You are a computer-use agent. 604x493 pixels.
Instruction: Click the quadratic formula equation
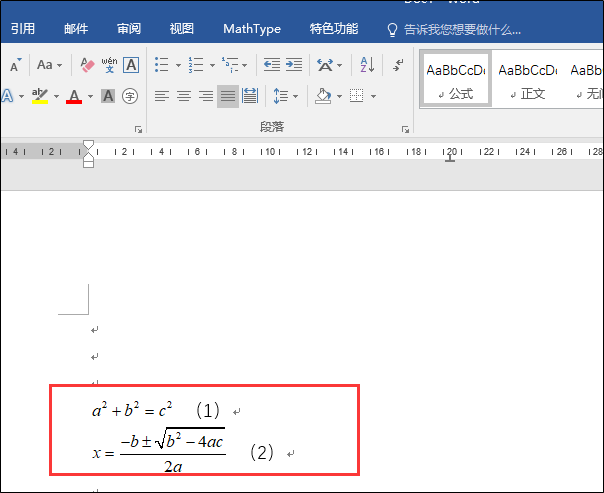[159, 451]
